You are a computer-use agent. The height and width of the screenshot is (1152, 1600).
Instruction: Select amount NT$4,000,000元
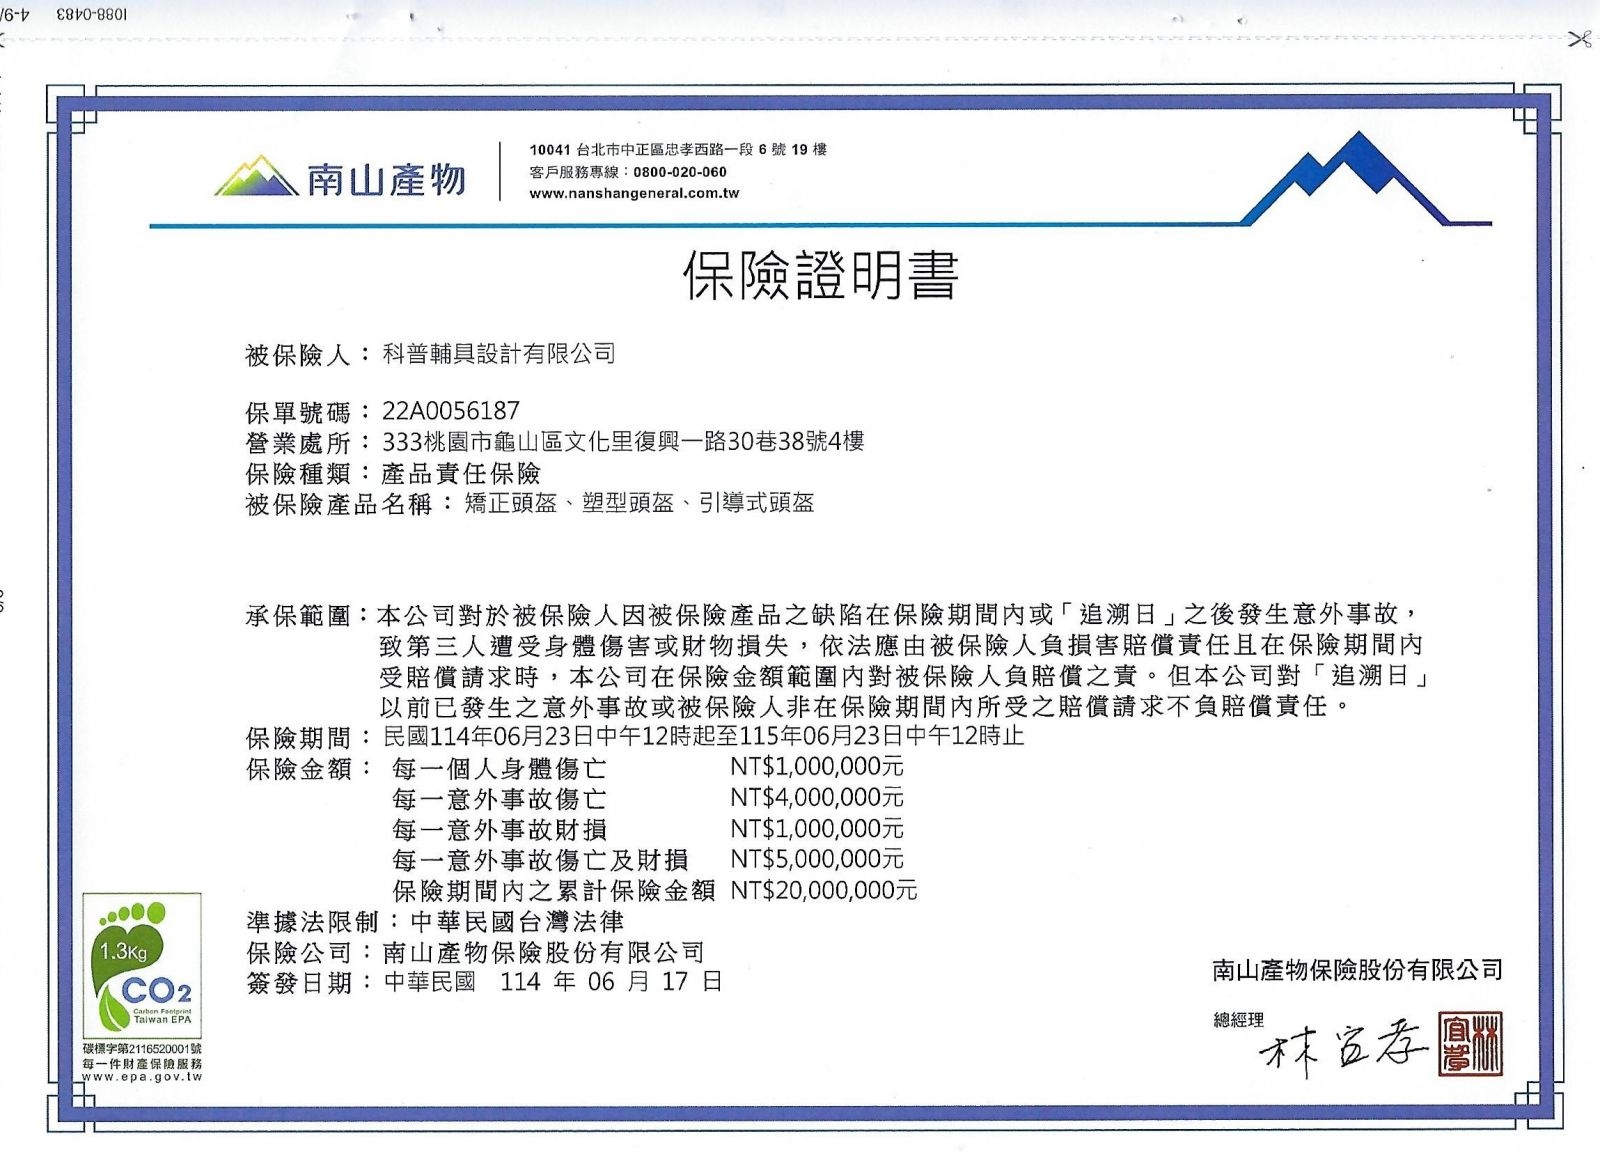coord(817,798)
